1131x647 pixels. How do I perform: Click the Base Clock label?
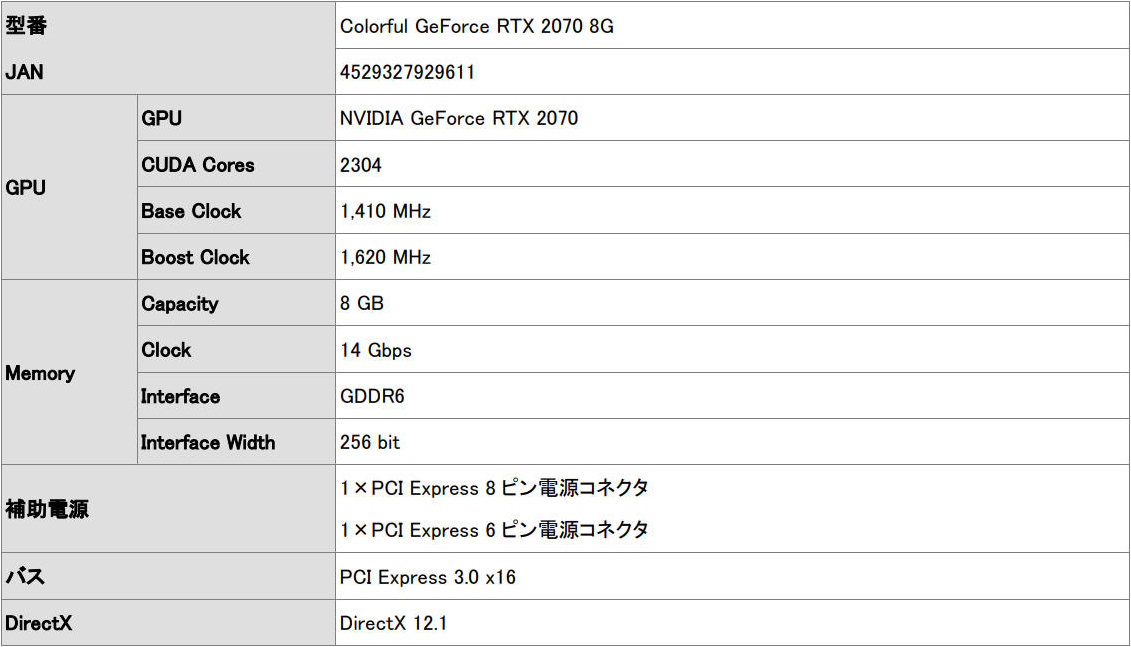click(191, 211)
